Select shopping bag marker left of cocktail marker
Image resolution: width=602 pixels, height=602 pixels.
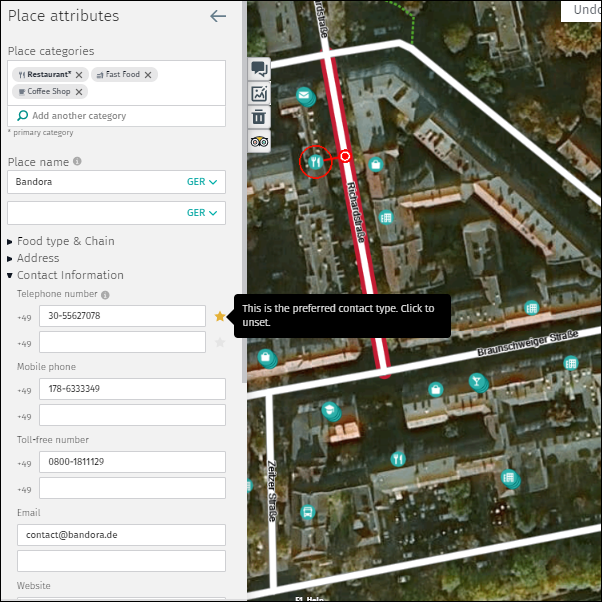pos(435,389)
